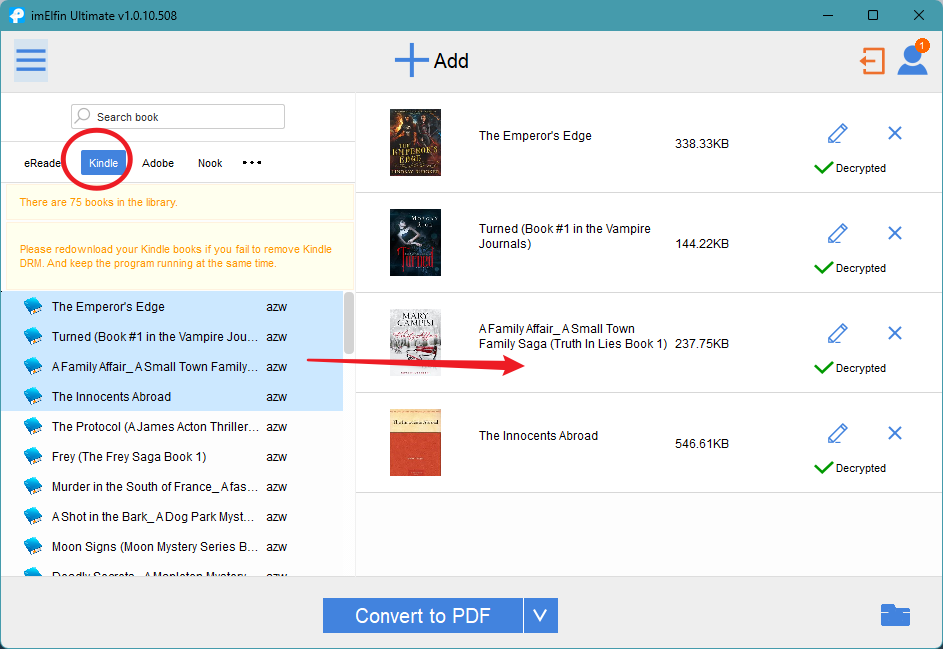This screenshot has width=943, height=649.
Task: Select The Protocol in the book list
Action: click(150, 426)
